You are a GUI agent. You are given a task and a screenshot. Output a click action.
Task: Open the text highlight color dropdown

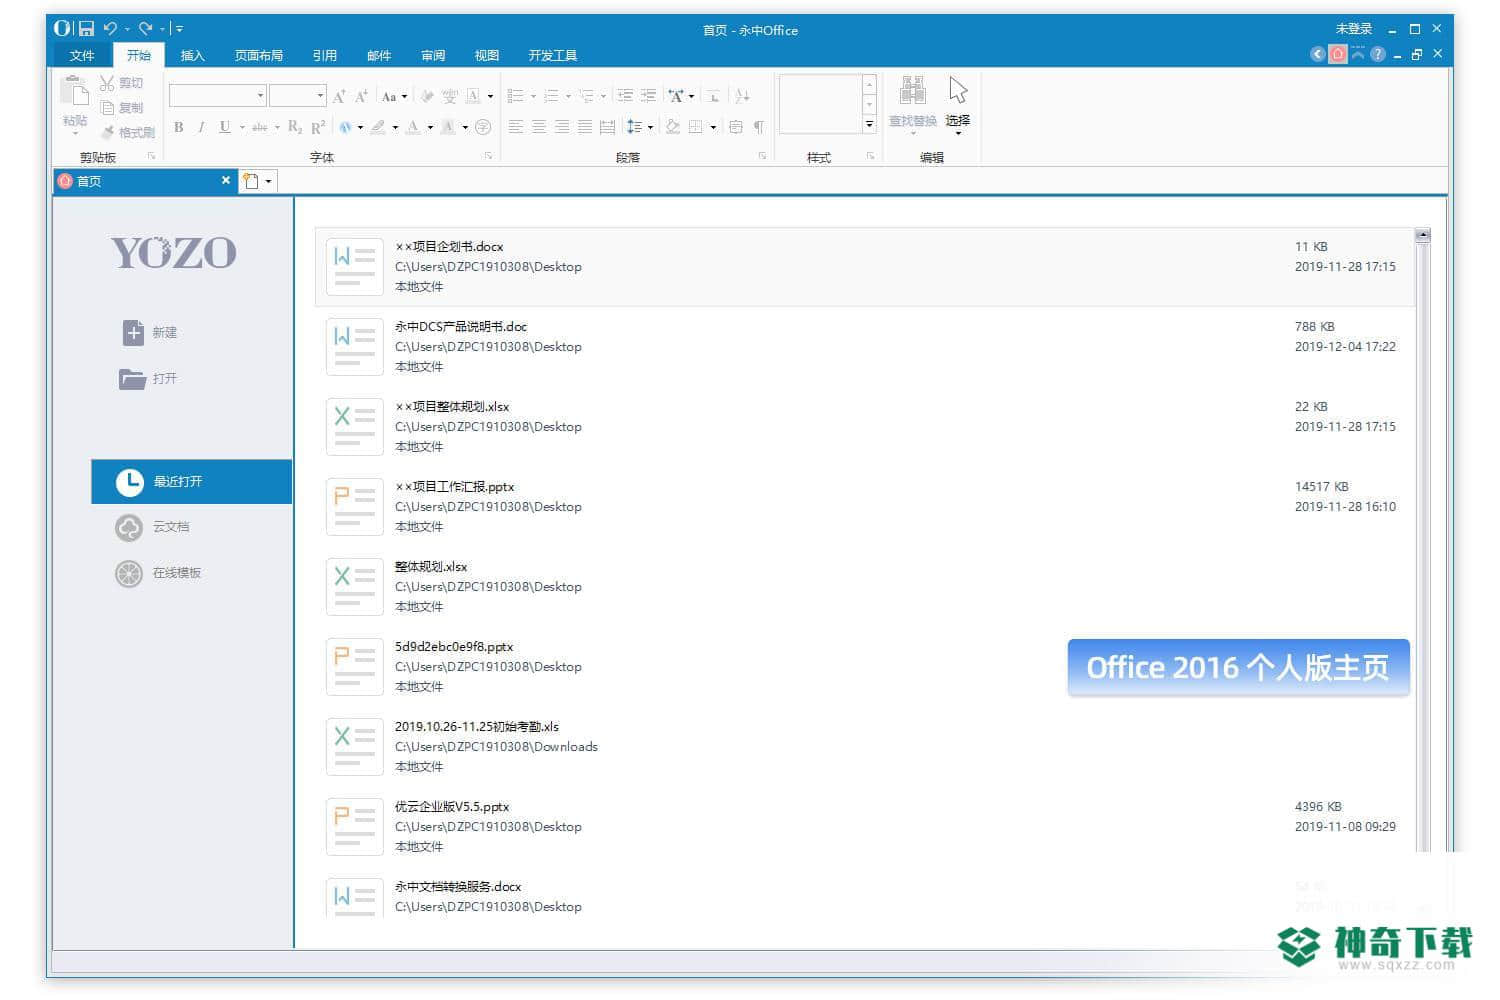395,128
